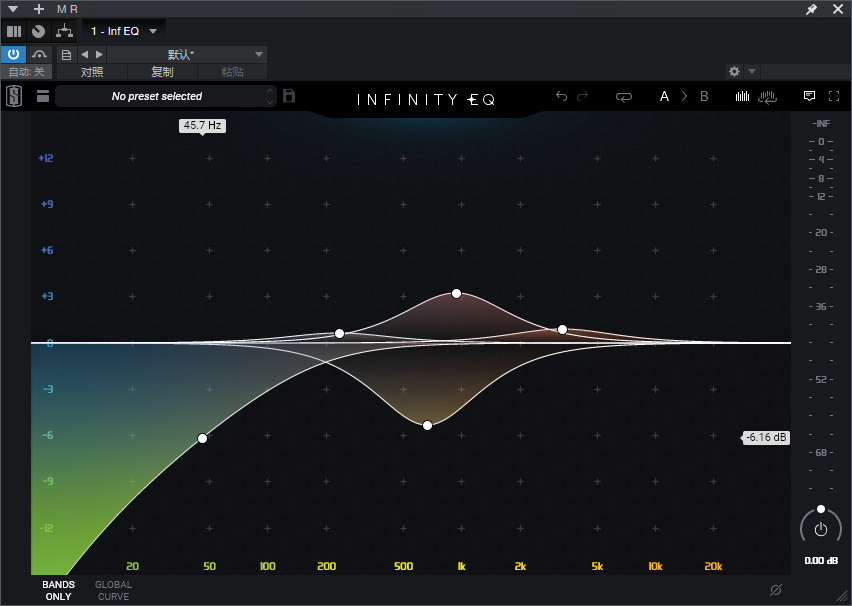Select the A state
Viewport: 852px width, 606px height.
[x=664, y=96]
